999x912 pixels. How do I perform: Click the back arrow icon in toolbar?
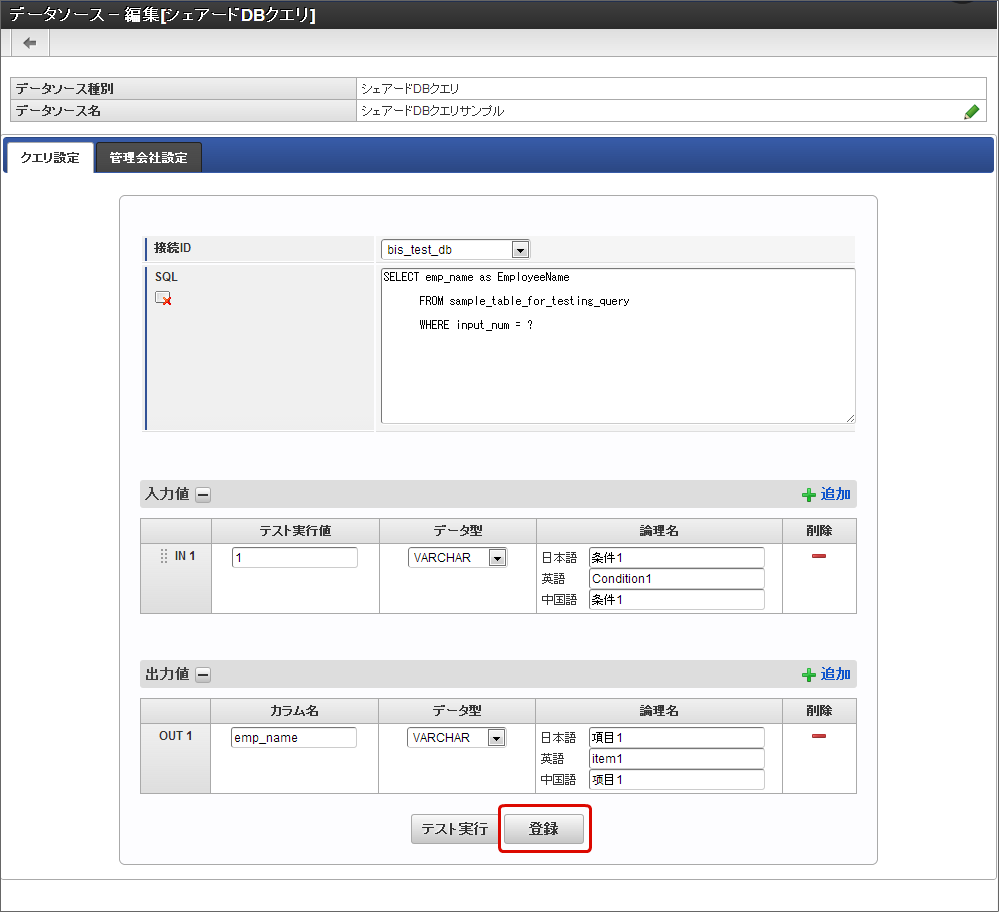pos(30,43)
